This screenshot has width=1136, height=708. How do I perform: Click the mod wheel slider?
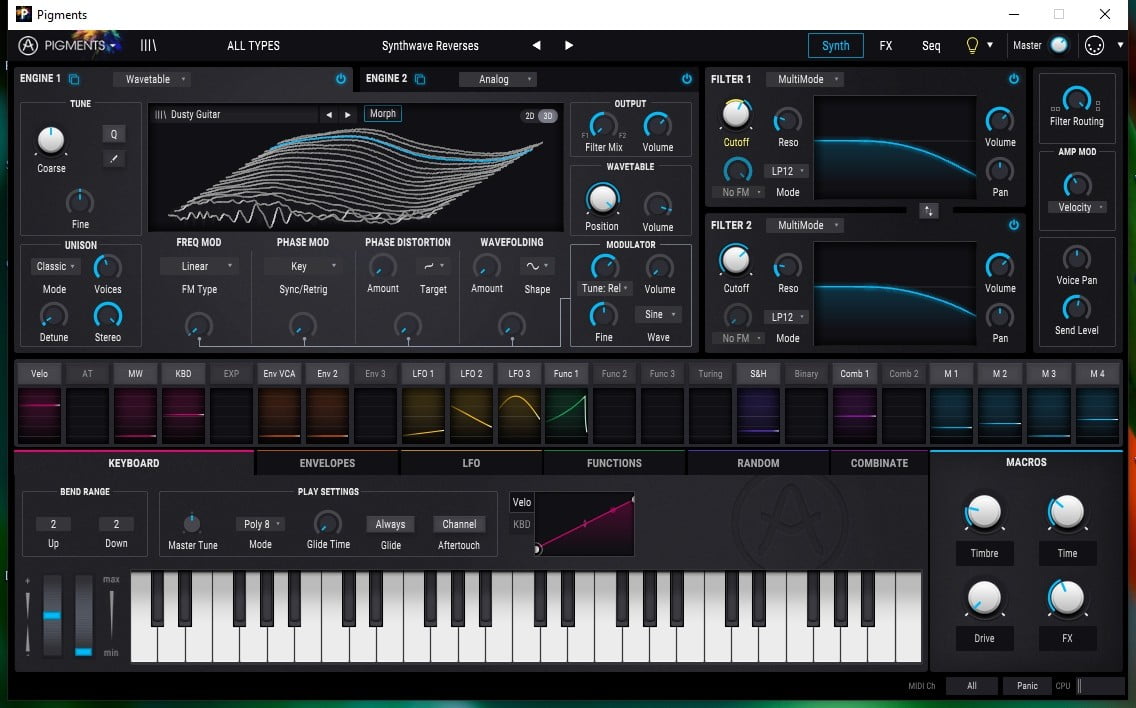point(84,615)
